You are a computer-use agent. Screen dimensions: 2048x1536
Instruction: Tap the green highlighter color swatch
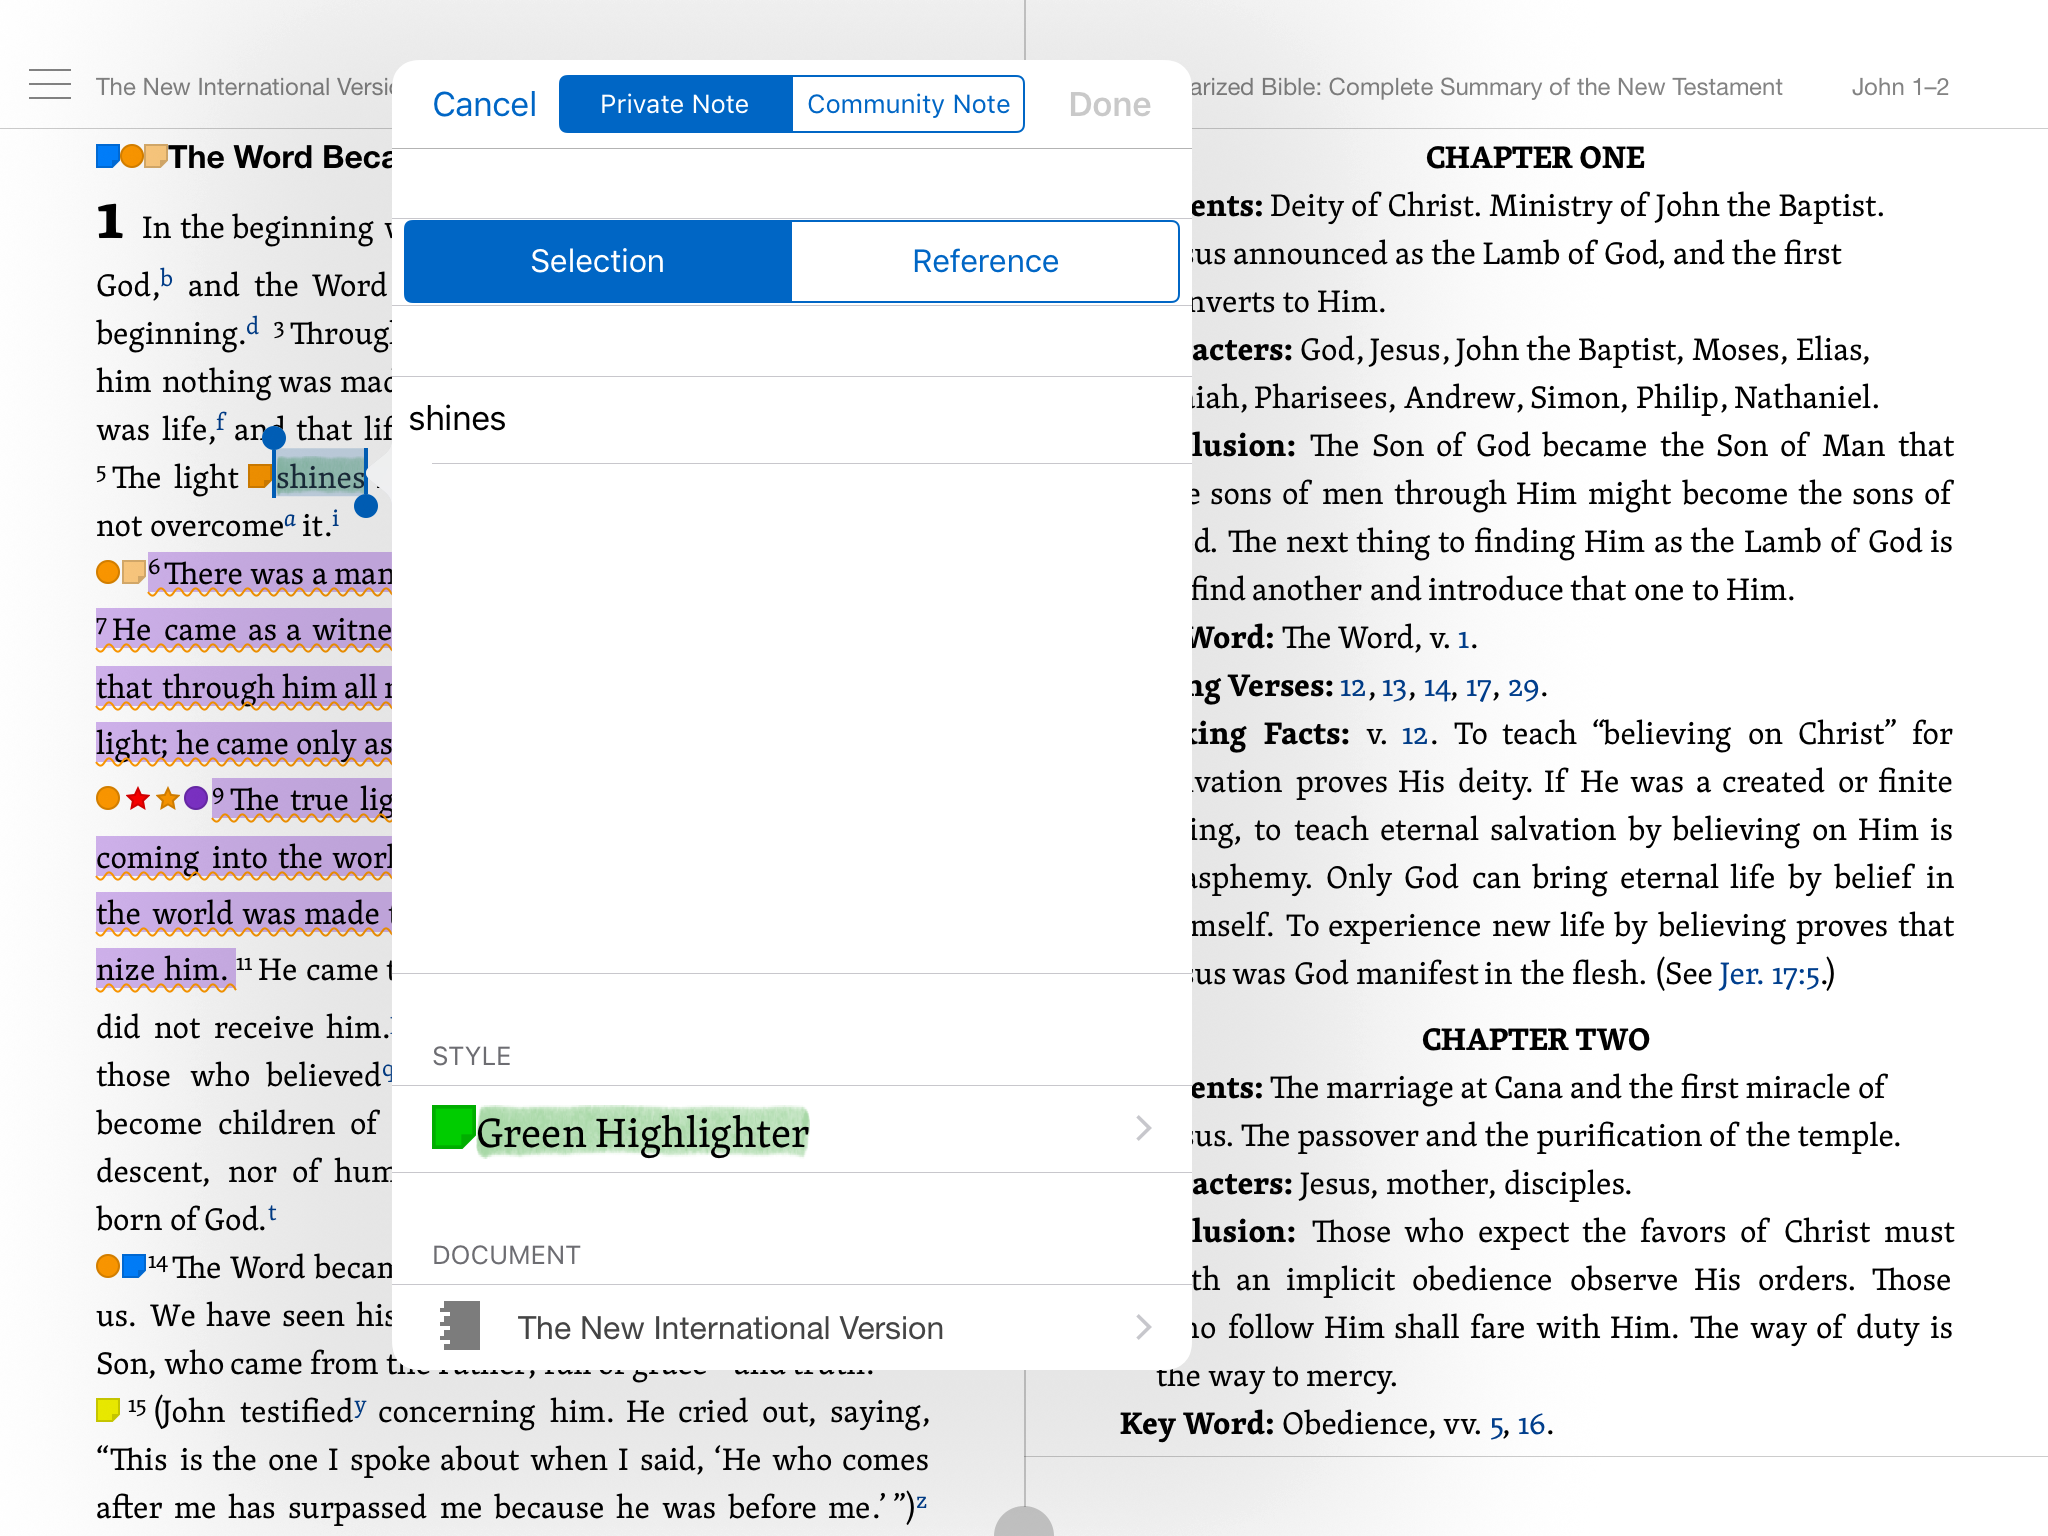(453, 1128)
